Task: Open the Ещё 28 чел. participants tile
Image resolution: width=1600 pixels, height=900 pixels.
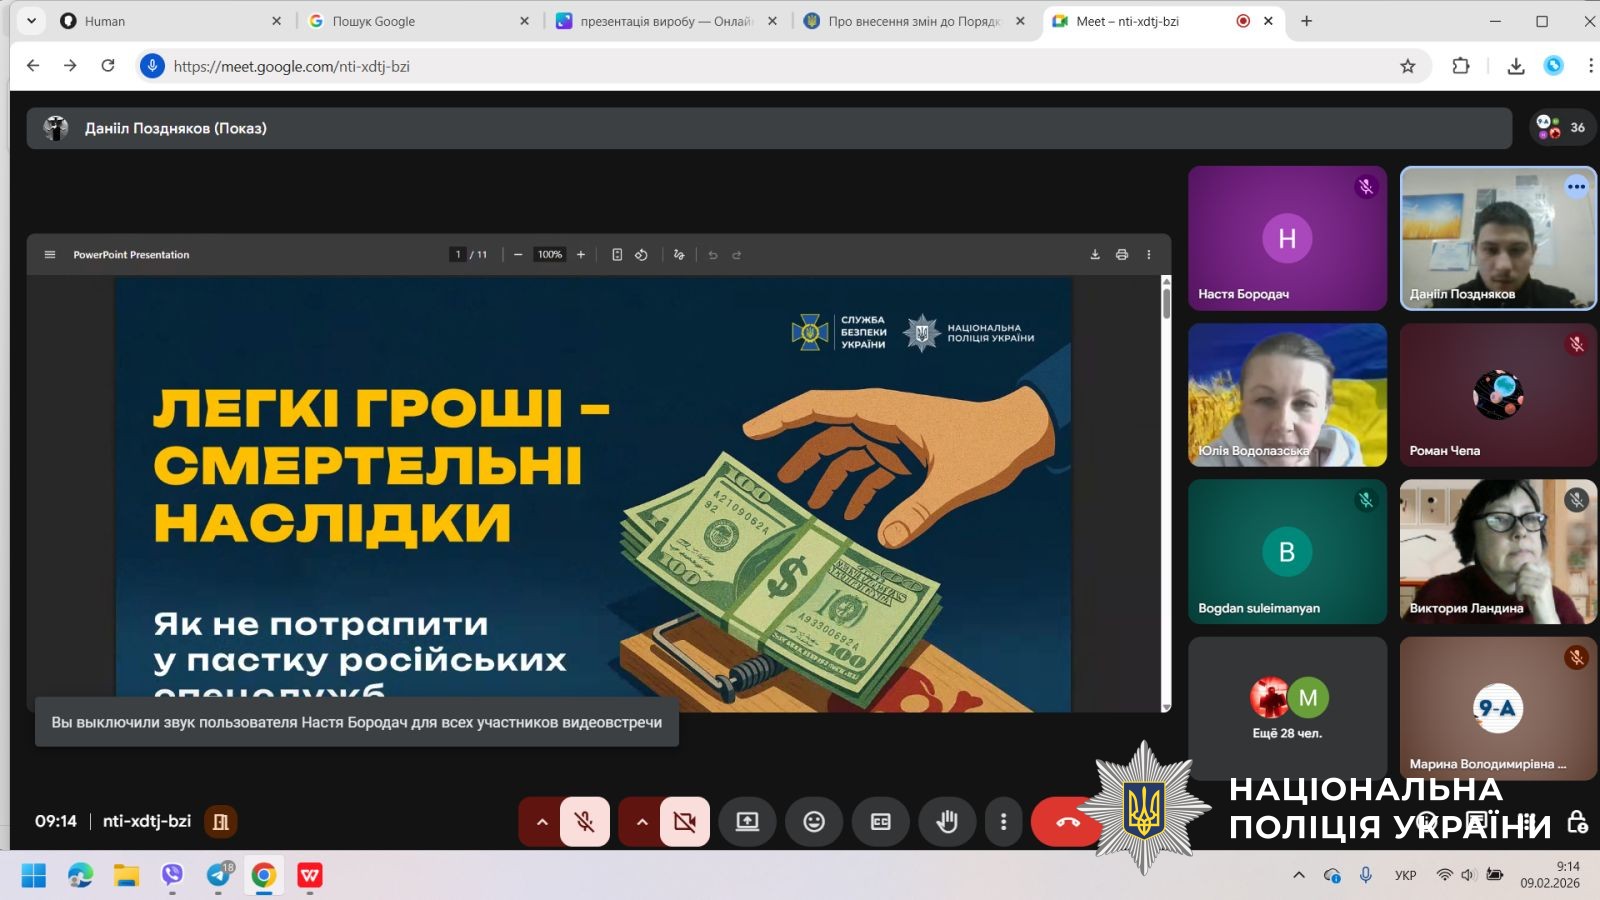Action: pos(1287,707)
